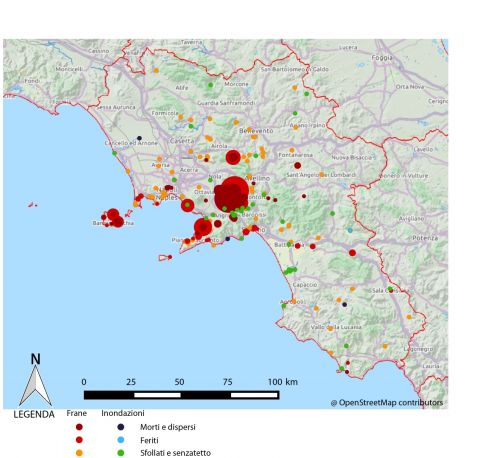Click the 50 mark on scale bar
500x458 pixels.
coord(179,382)
